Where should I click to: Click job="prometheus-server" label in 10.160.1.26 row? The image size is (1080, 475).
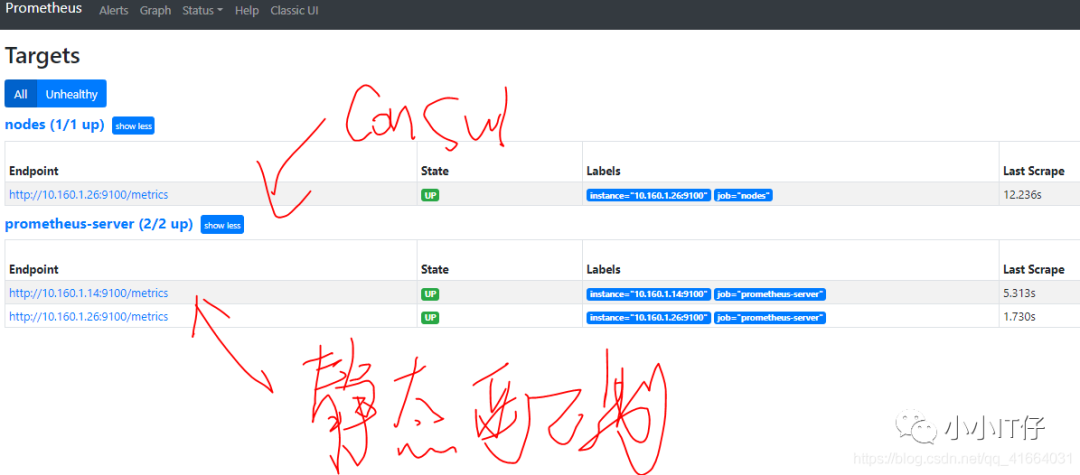click(x=770, y=317)
